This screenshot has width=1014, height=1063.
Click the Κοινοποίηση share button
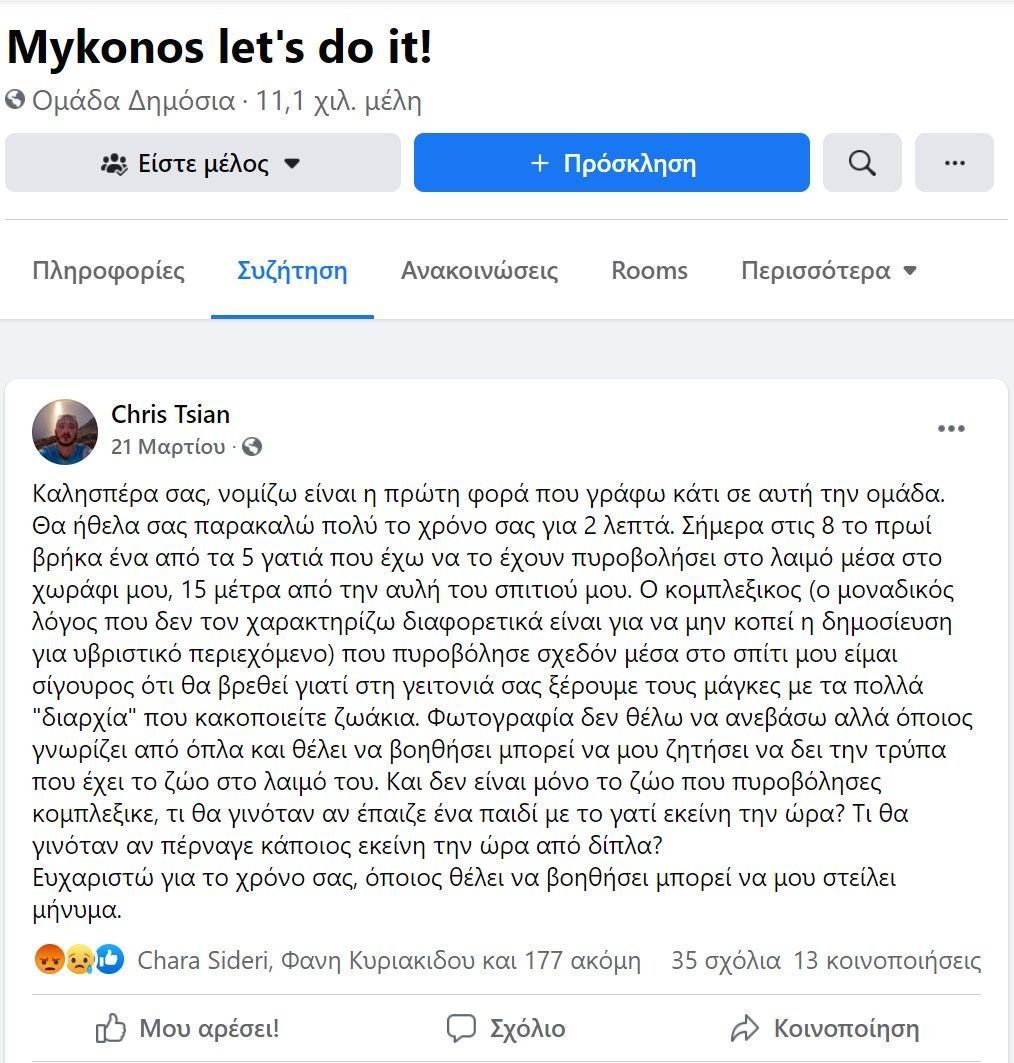coord(825,1028)
